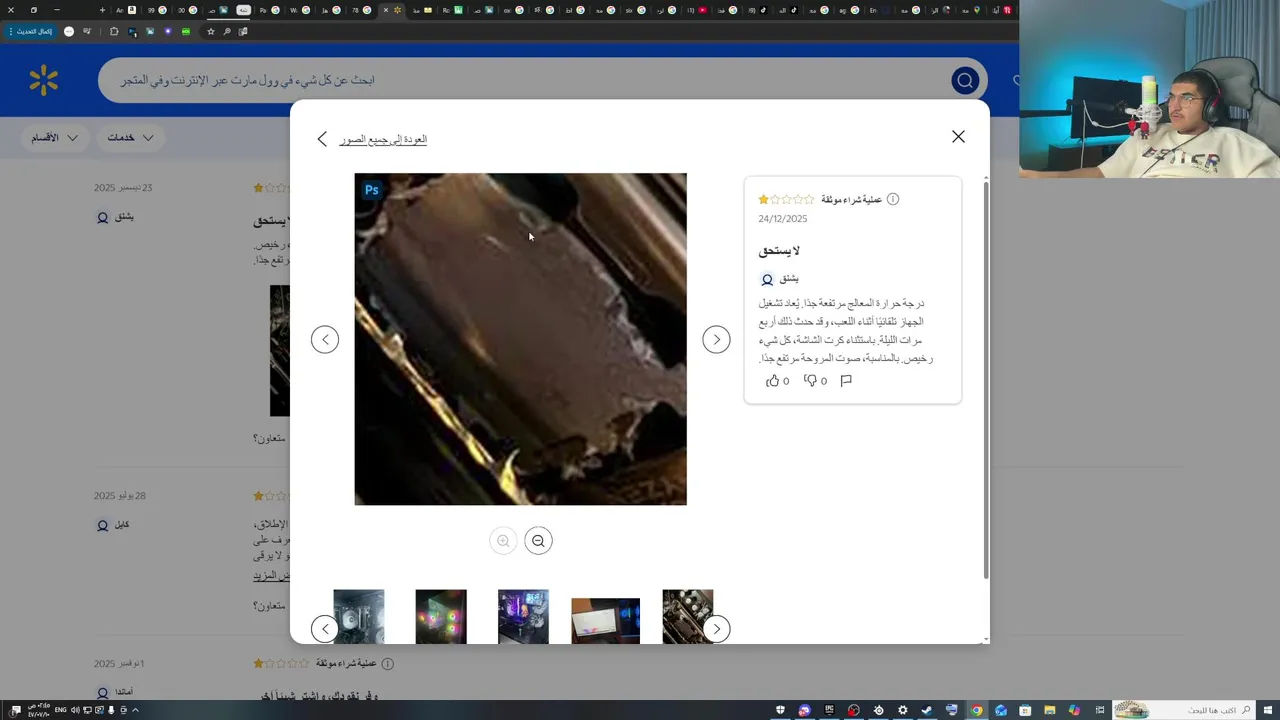Show the previous large review photo
This screenshot has width=1280, height=720.
click(325, 339)
